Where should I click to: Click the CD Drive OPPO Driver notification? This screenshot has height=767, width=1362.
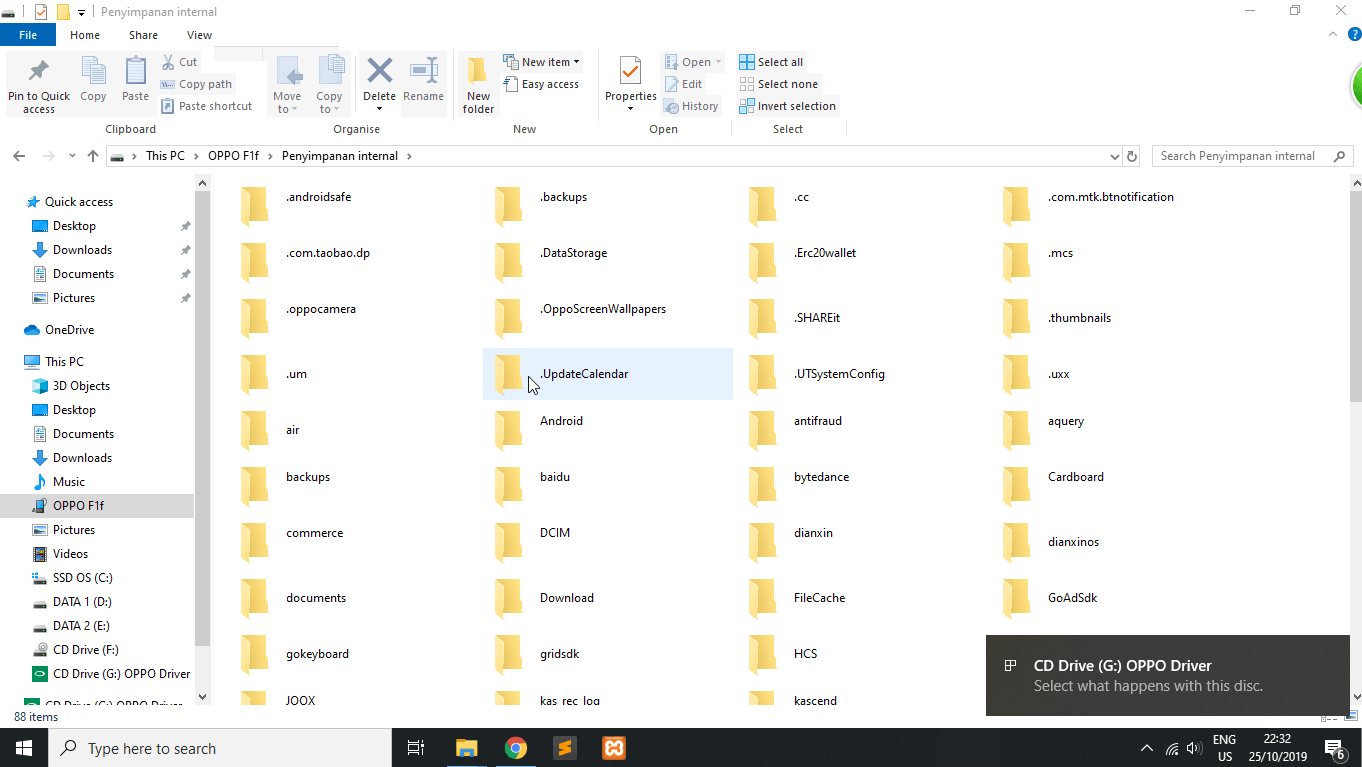point(1167,675)
